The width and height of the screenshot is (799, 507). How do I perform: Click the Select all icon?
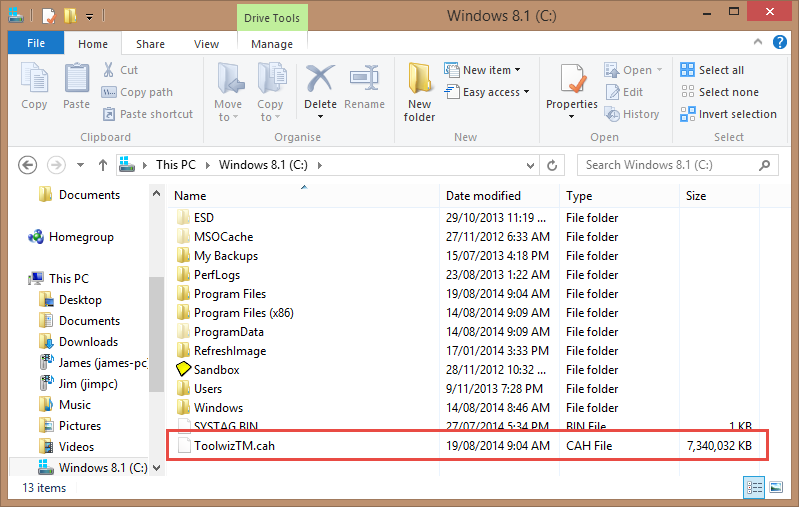pyautogui.click(x=687, y=70)
